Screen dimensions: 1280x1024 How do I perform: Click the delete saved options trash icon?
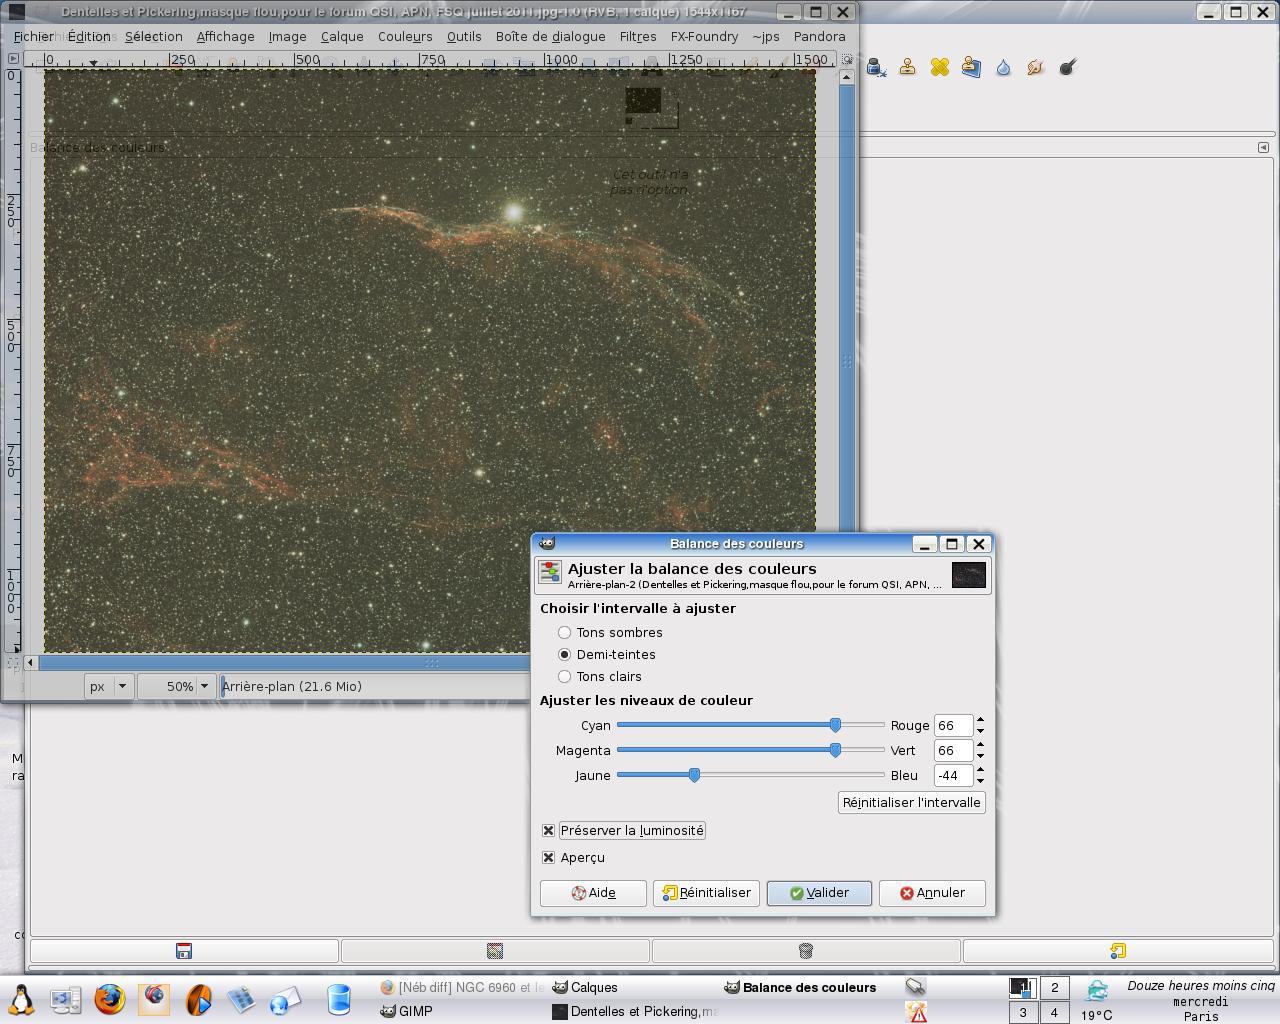(805, 950)
